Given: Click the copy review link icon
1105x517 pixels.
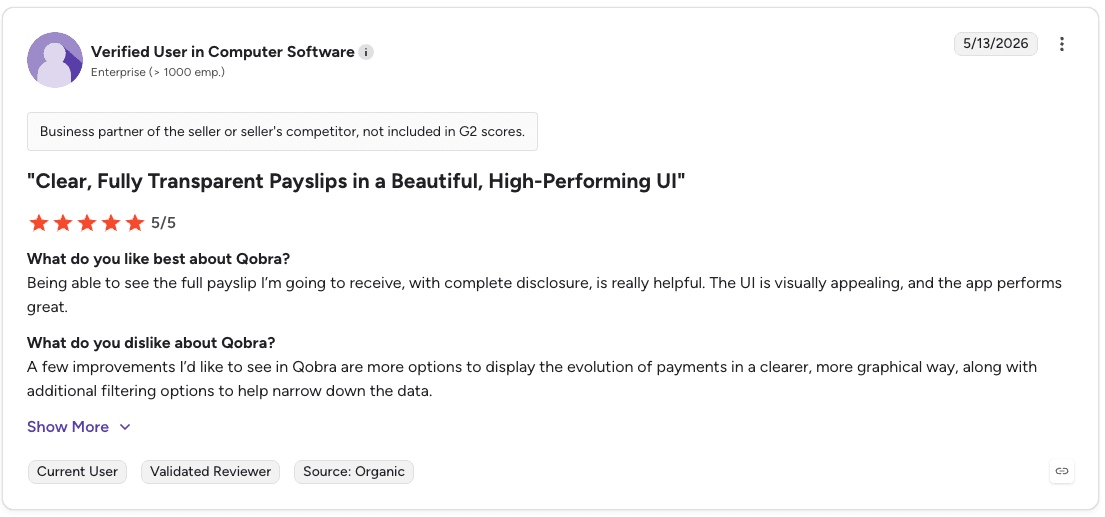Looking at the screenshot, I should (x=1061, y=471).
